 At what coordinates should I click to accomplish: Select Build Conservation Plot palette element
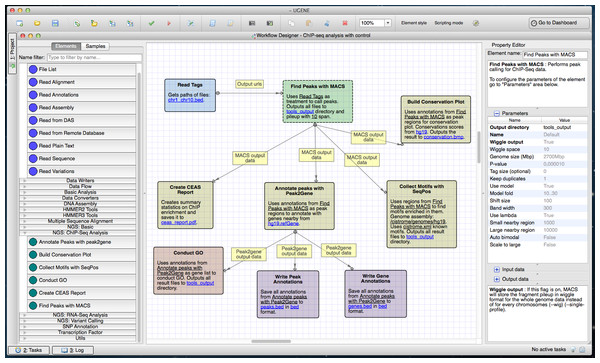coord(82,254)
